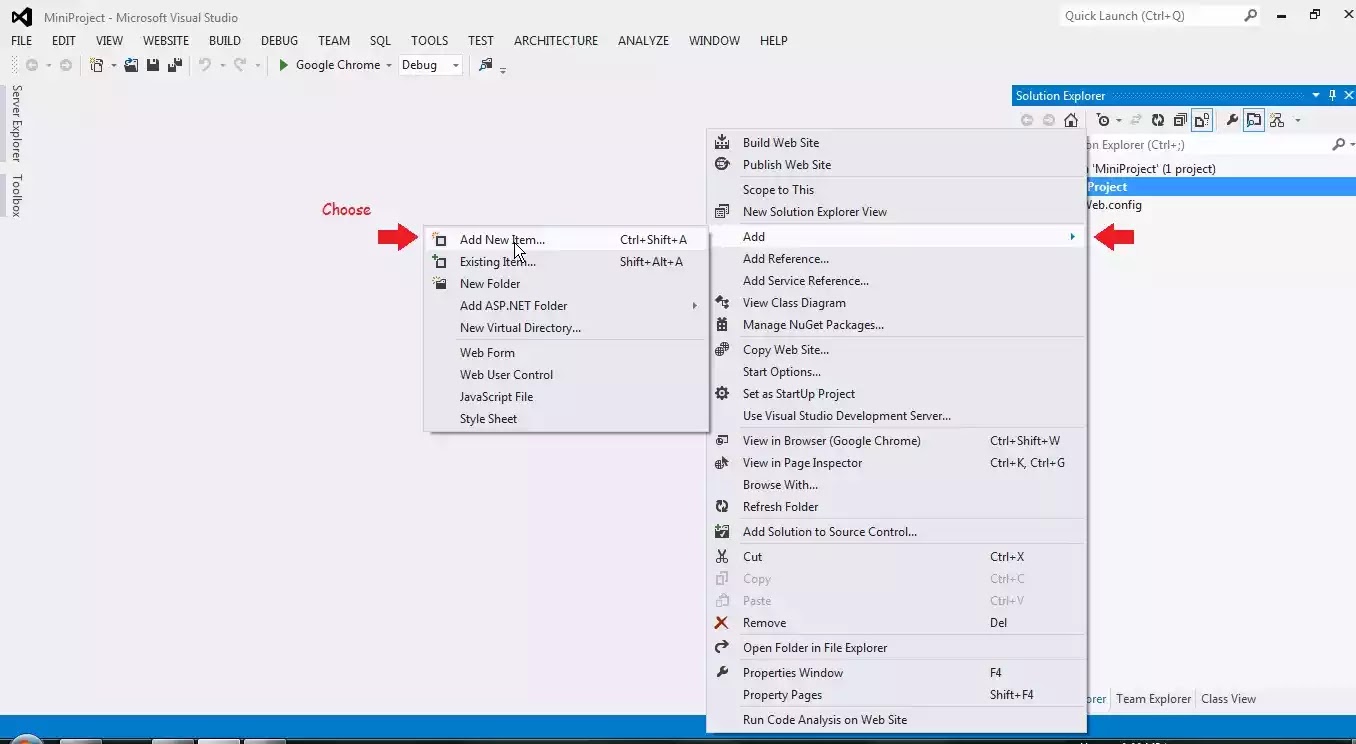Click the Add entry in the context menu
The width and height of the screenshot is (1356, 744).
pyautogui.click(x=896, y=237)
